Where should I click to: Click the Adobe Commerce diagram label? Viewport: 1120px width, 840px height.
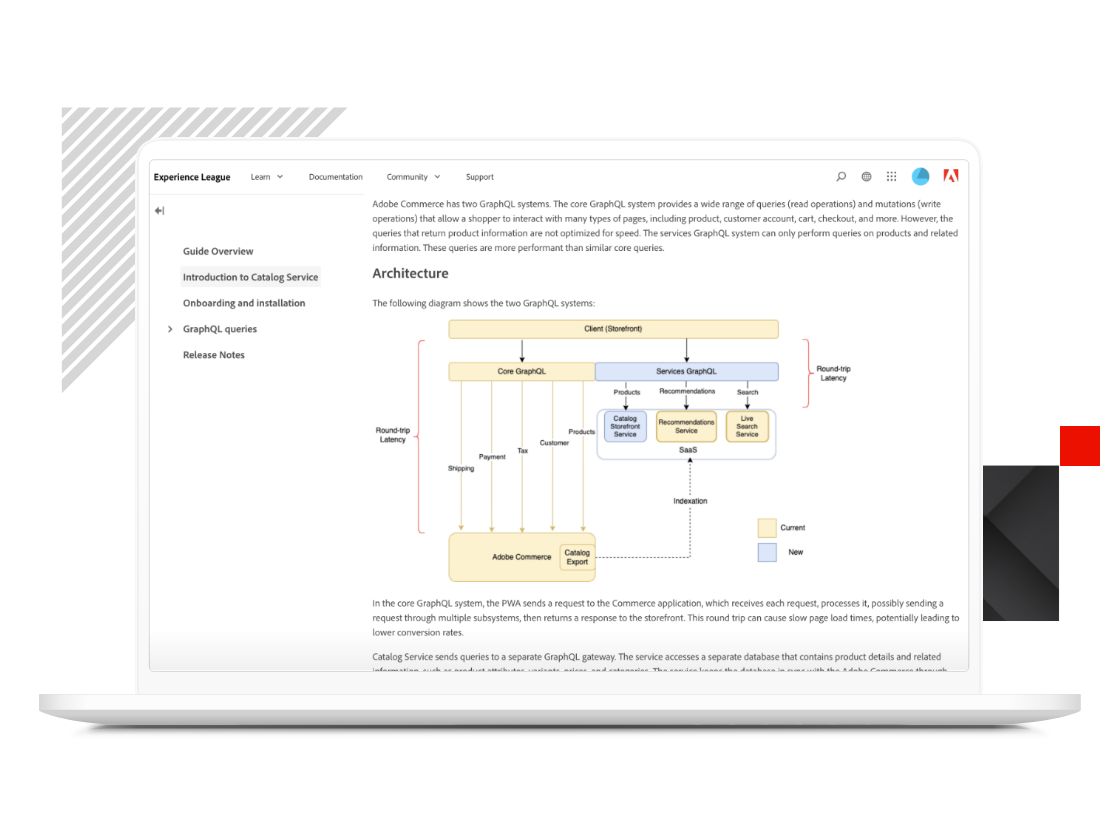click(521, 557)
